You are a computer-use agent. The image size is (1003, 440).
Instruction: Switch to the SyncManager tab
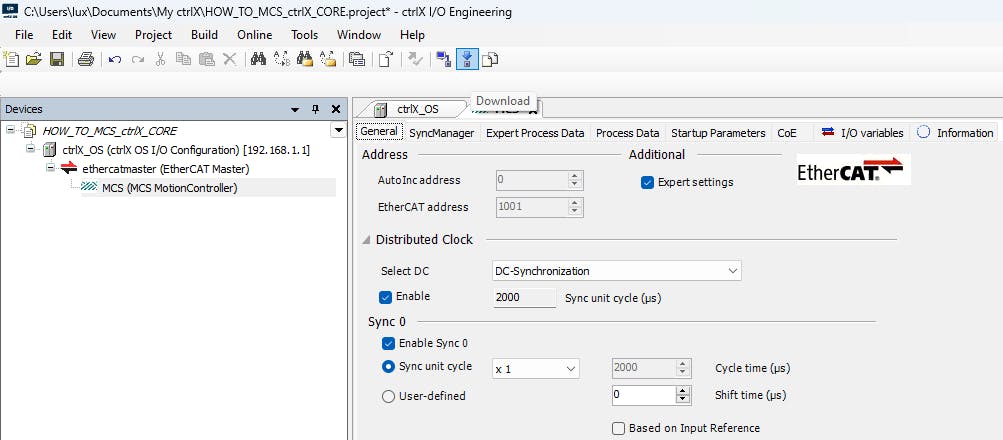pos(441,133)
